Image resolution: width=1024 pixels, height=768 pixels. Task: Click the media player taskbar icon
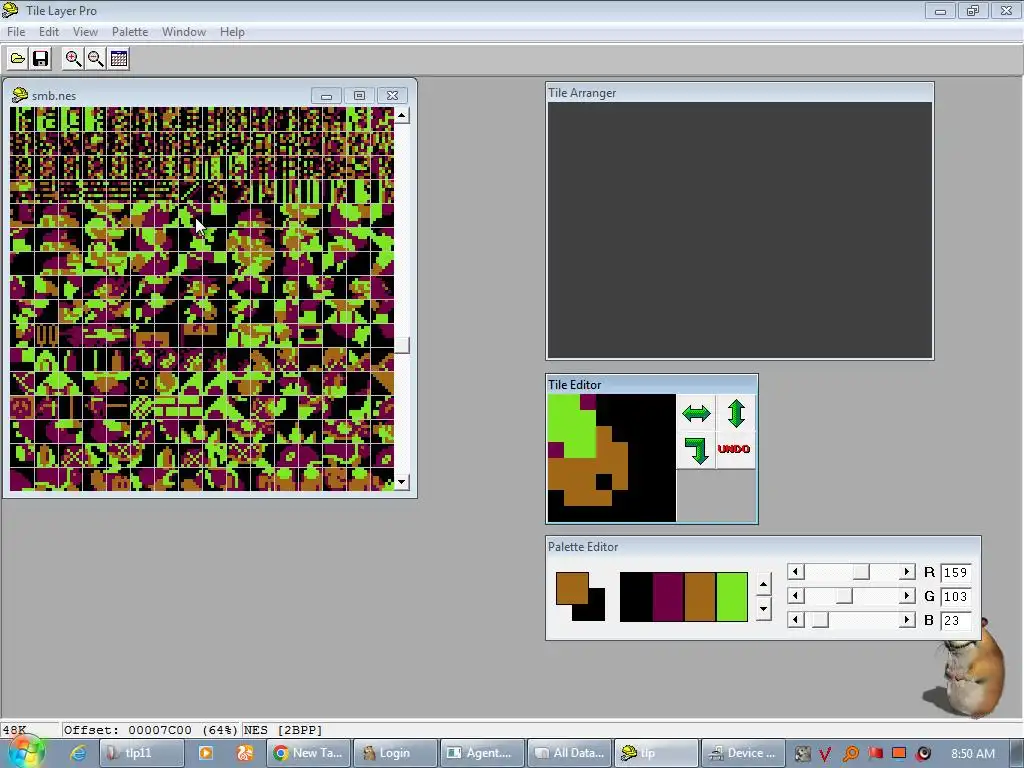206,753
